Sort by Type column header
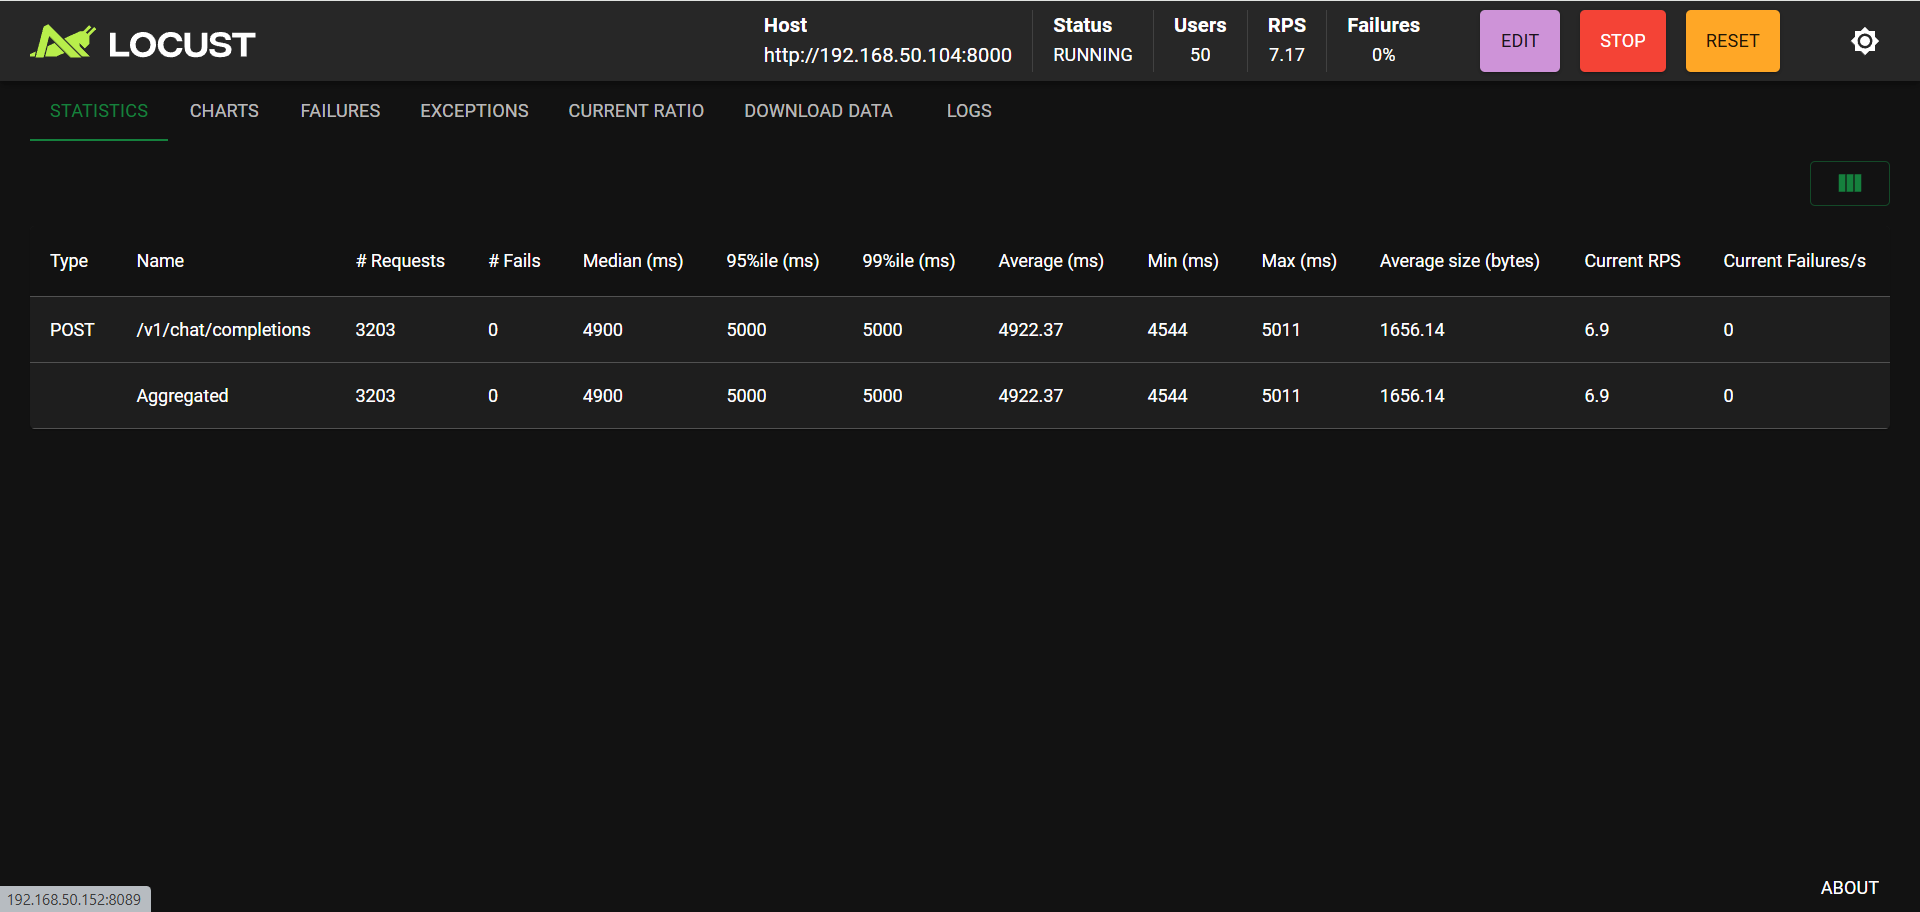1920x912 pixels. 69,261
